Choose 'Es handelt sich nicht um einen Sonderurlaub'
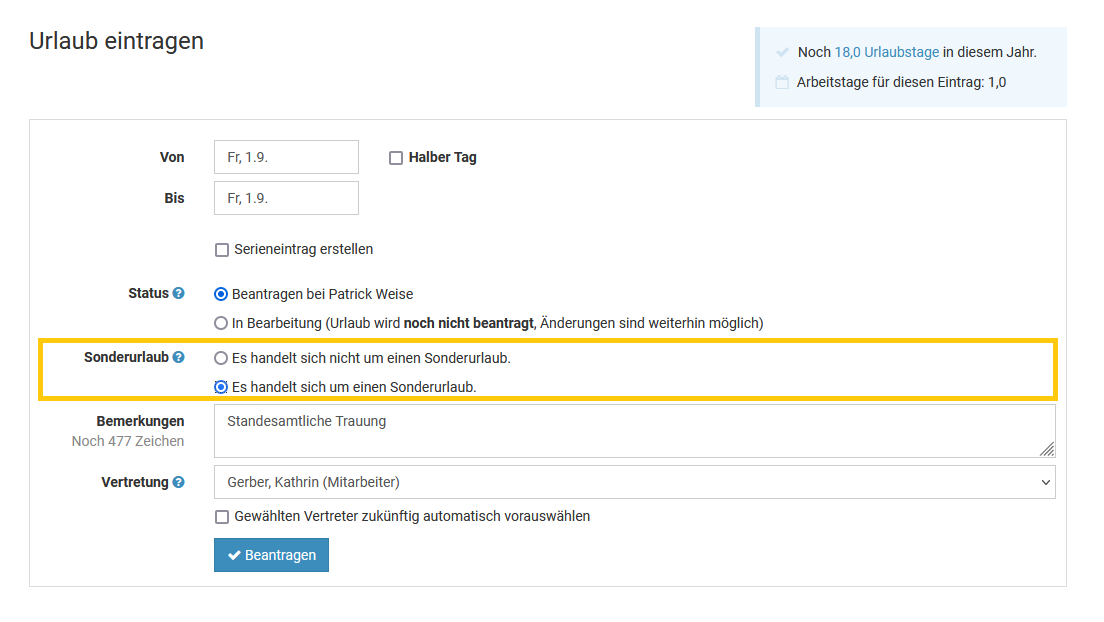The image size is (1104, 622). point(221,358)
